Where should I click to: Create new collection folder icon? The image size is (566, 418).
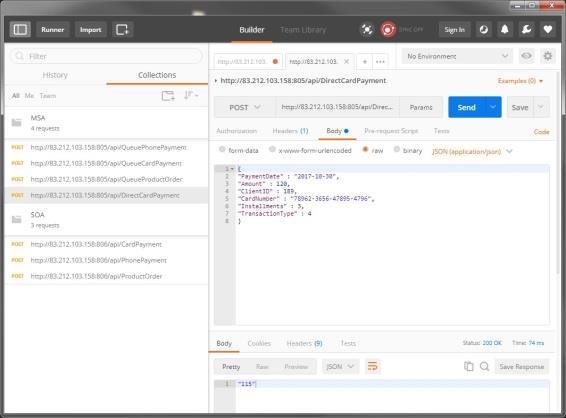[x=168, y=96]
